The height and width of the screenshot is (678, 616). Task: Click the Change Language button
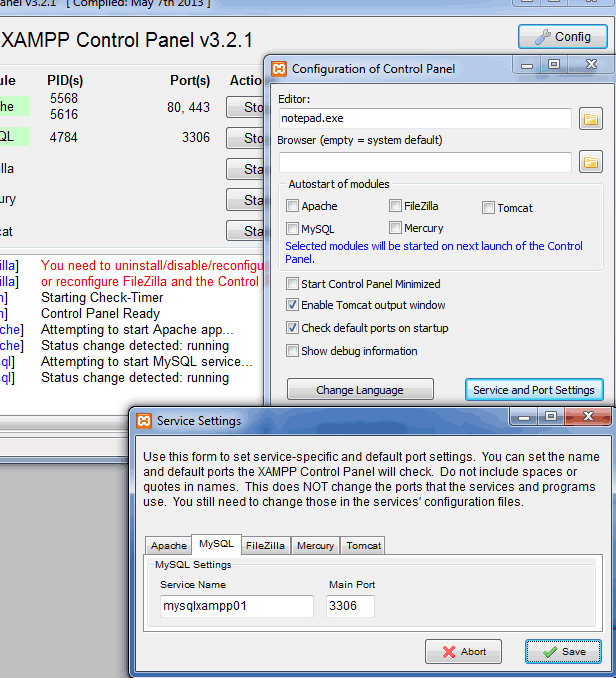coord(360,390)
